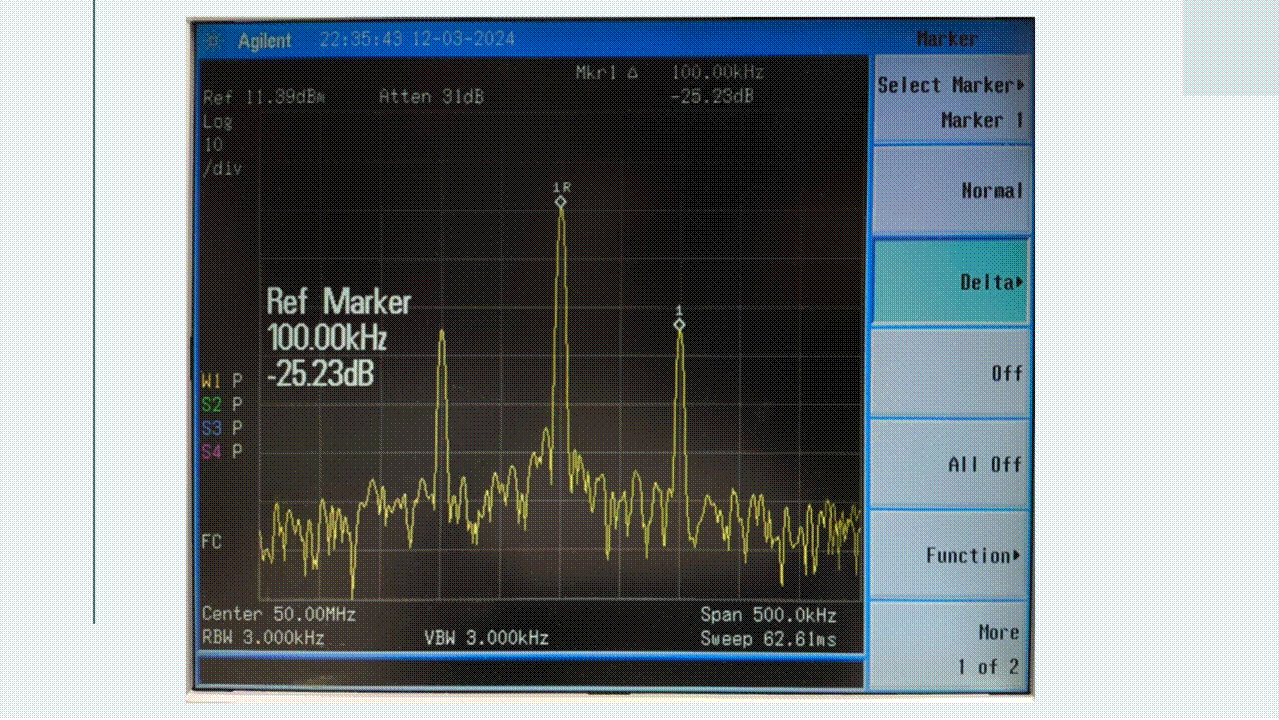Image resolution: width=1279 pixels, height=720 pixels.
Task: Click the pink S4 trace indicator
Action: (211, 452)
